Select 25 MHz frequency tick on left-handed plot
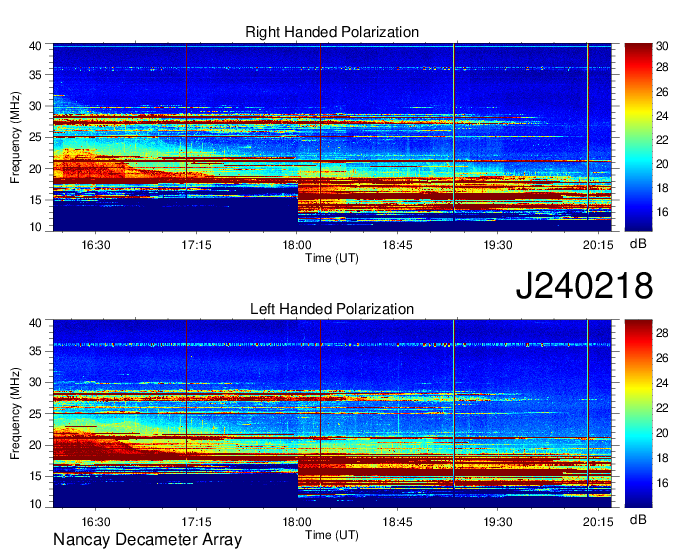 tap(35, 414)
